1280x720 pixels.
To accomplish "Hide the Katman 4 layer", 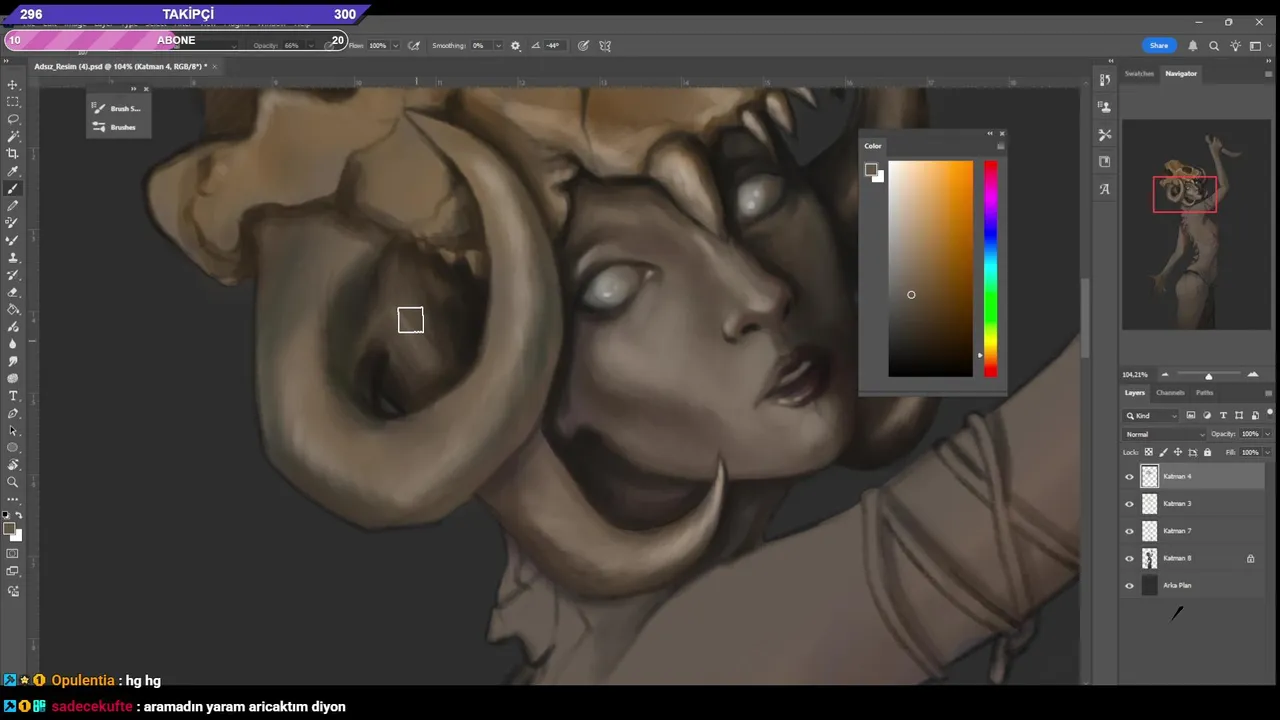I will (1130, 477).
